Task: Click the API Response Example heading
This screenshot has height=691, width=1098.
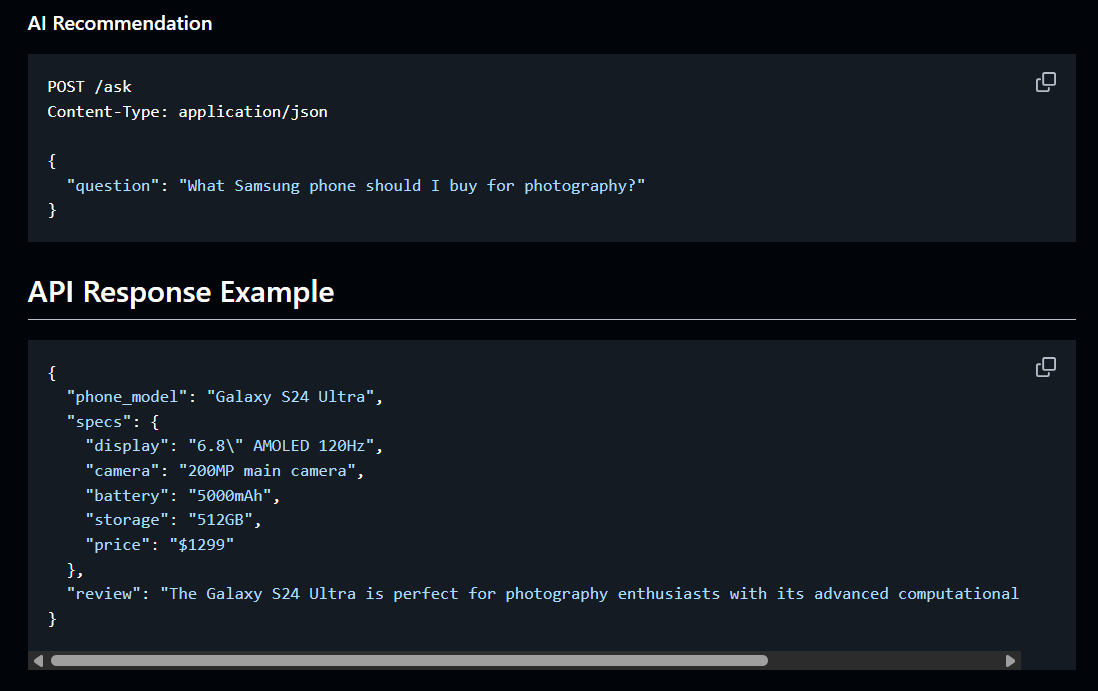Action: click(181, 292)
